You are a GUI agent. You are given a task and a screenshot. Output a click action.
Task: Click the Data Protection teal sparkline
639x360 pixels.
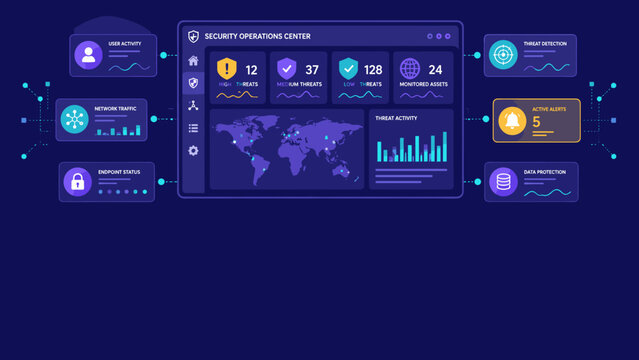click(547, 192)
